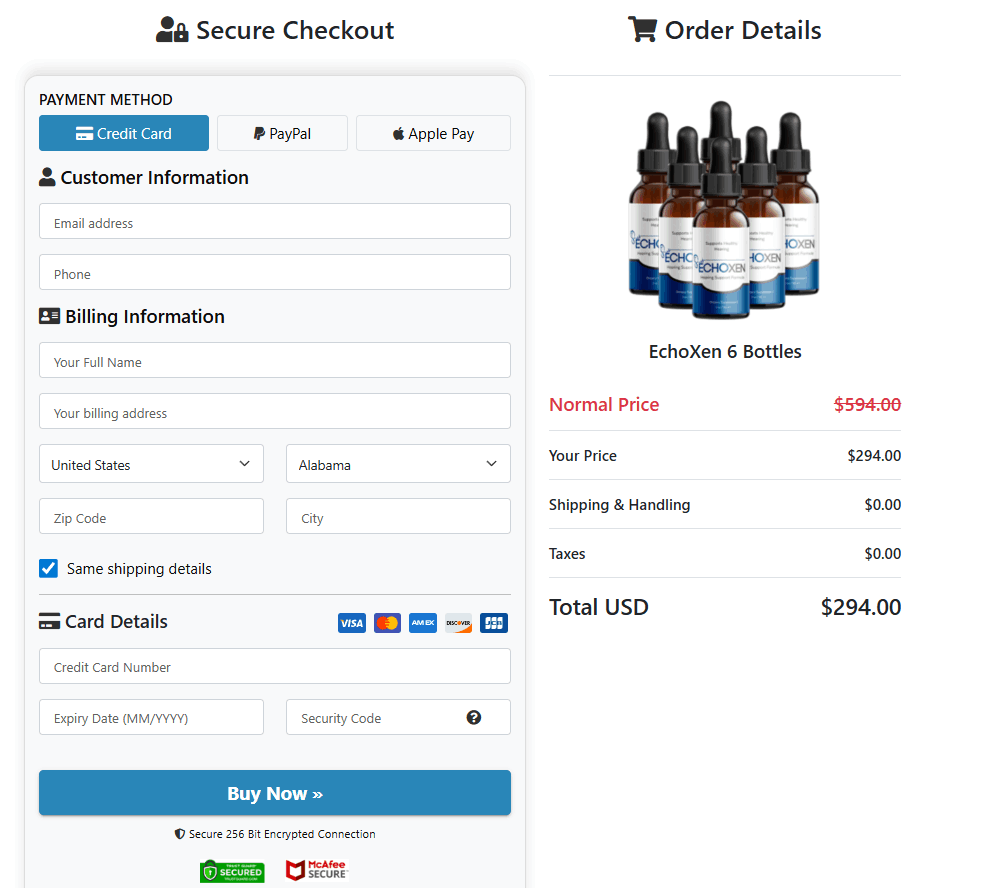
Task: Uncheck Same shipping details
Action: click(x=48, y=568)
